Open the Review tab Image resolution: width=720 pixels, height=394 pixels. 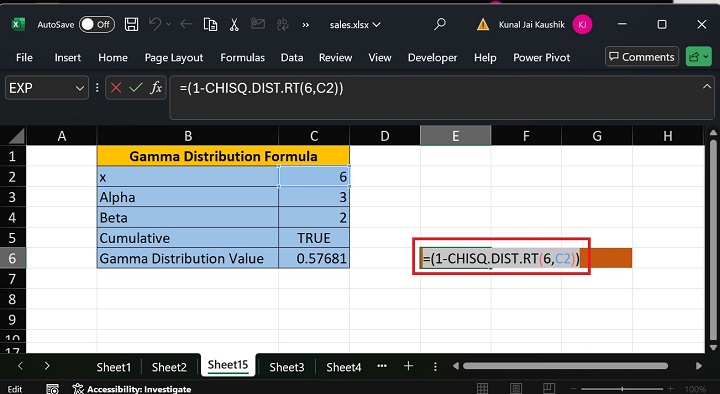tap(335, 57)
